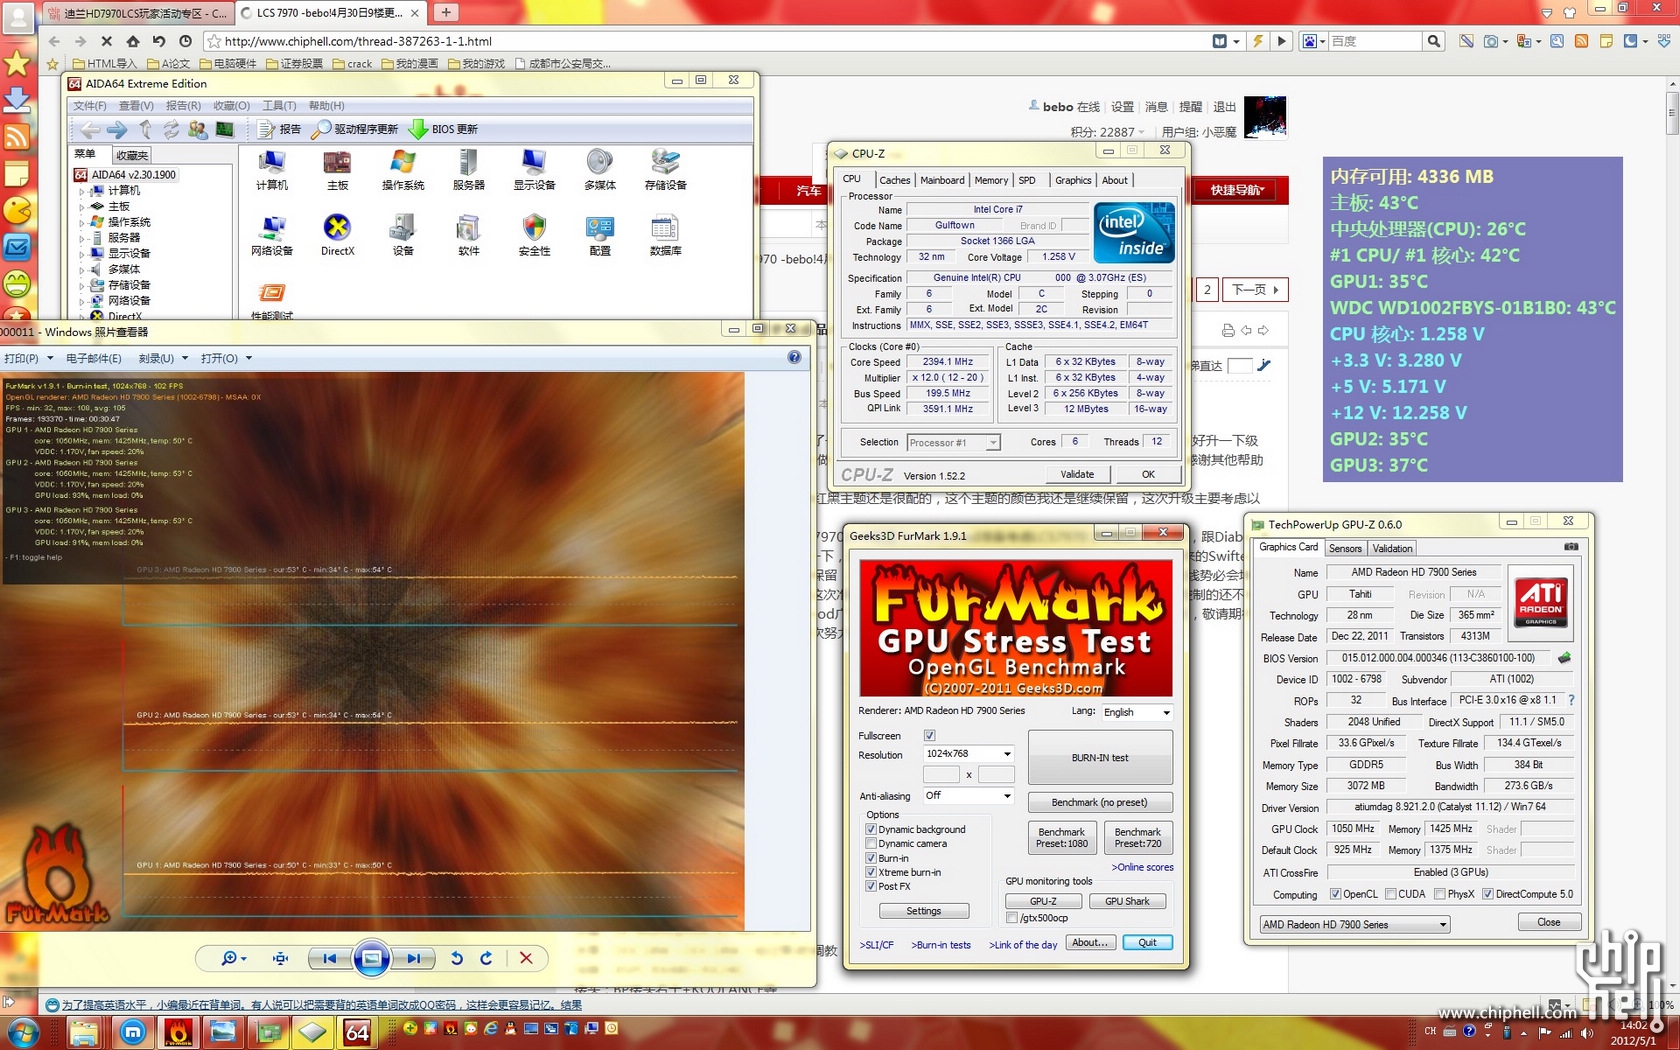Screen dimensions: 1680x1050
Task: Switch to Mainboard tab in CPU-Z
Action: (942, 180)
